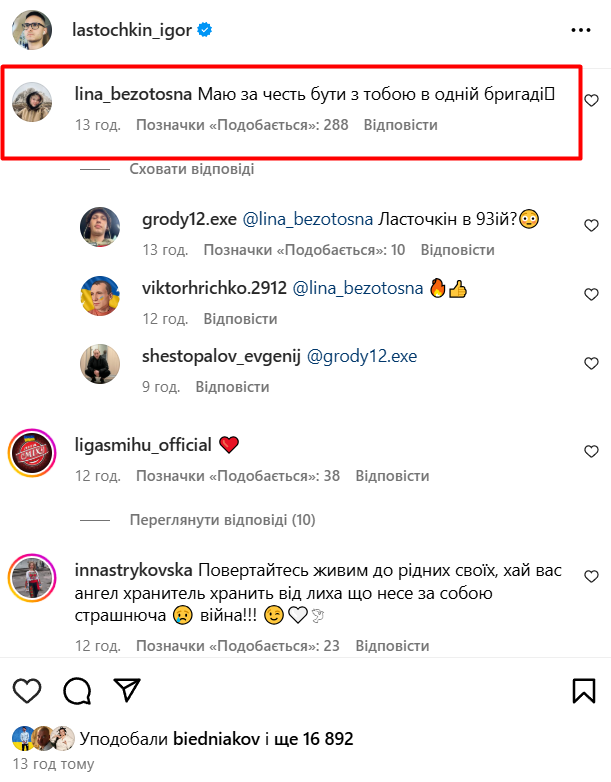Open the ligasmihu_official avatar

pyautogui.click(x=31, y=451)
